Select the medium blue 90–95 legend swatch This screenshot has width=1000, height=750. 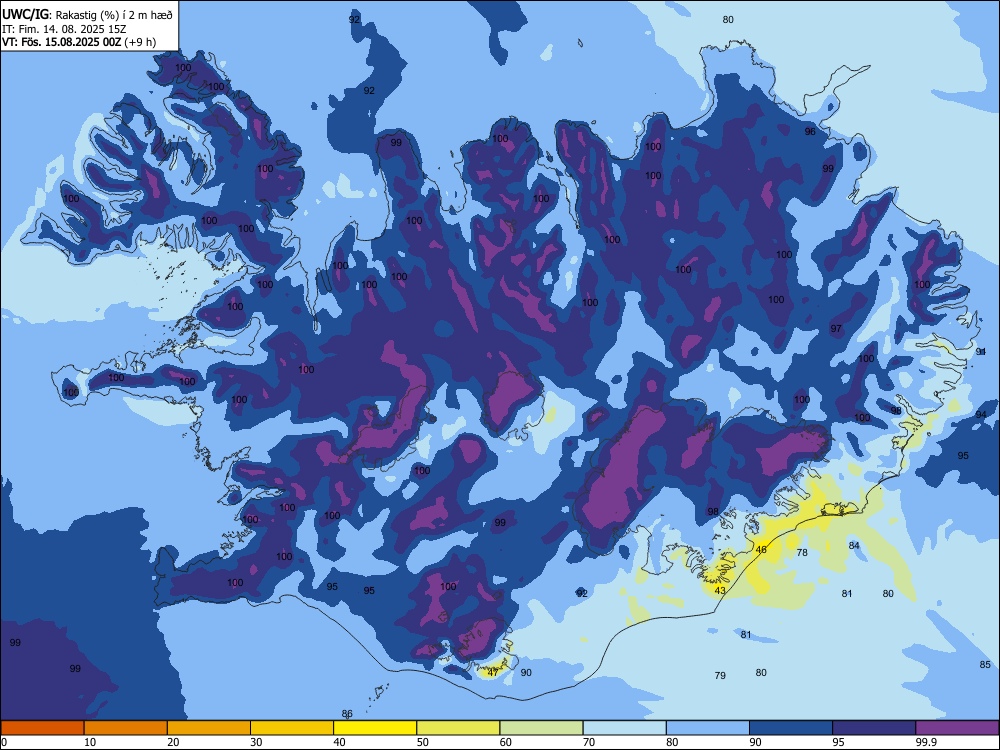coord(791,728)
